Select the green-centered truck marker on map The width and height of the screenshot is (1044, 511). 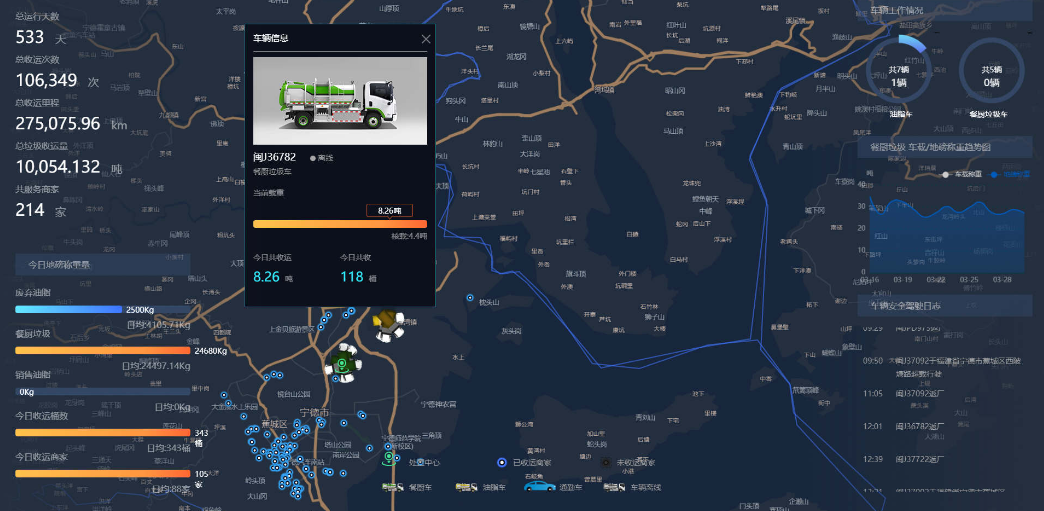tap(343, 363)
